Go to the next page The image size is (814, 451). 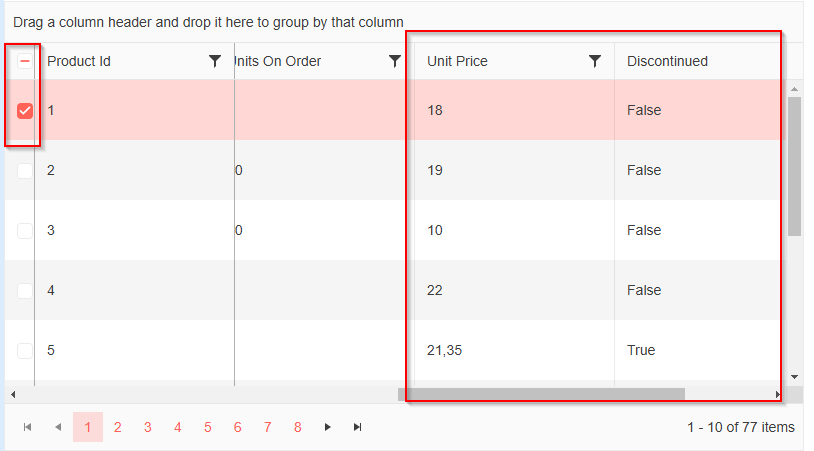click(x=327, y=427)
